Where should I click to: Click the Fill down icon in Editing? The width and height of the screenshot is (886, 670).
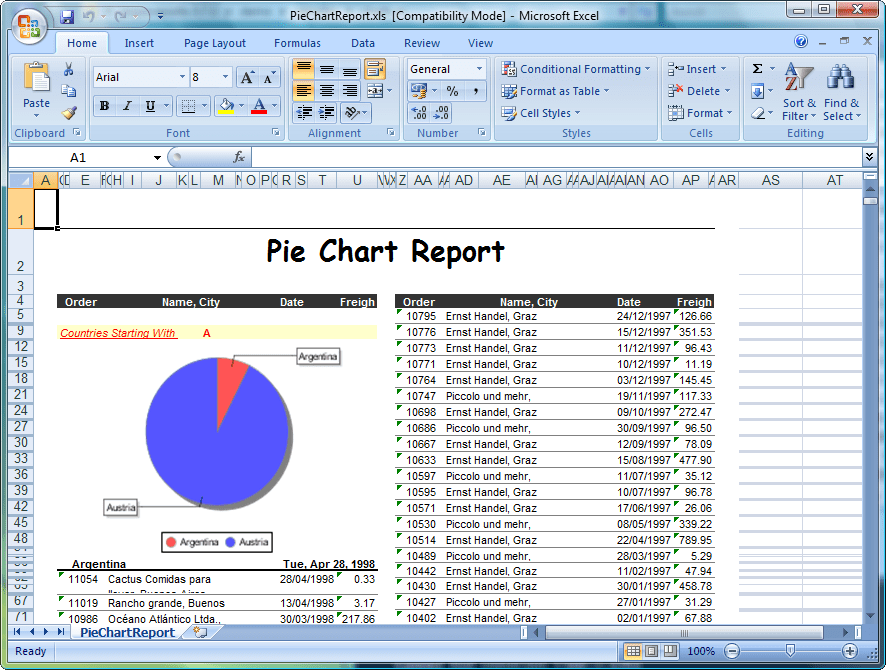(758, 90)
